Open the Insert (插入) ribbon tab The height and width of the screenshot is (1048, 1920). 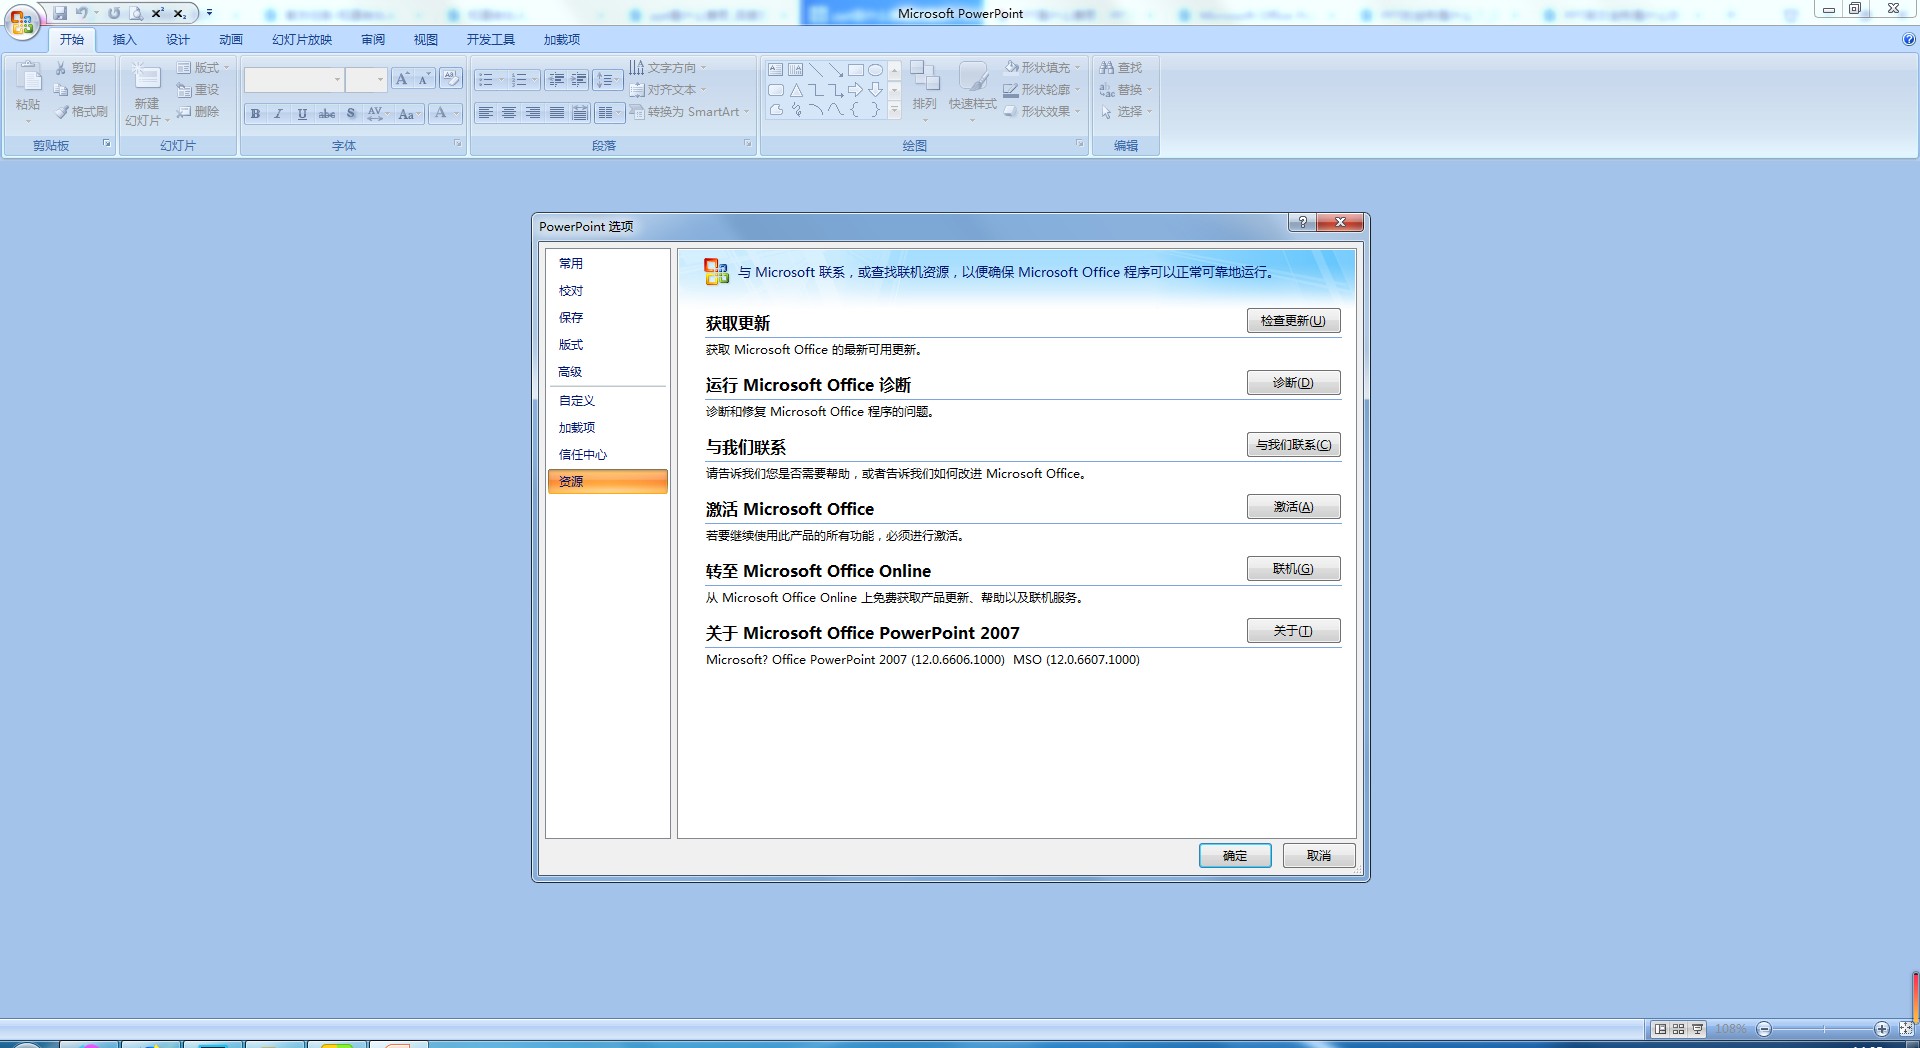[124, 40]
